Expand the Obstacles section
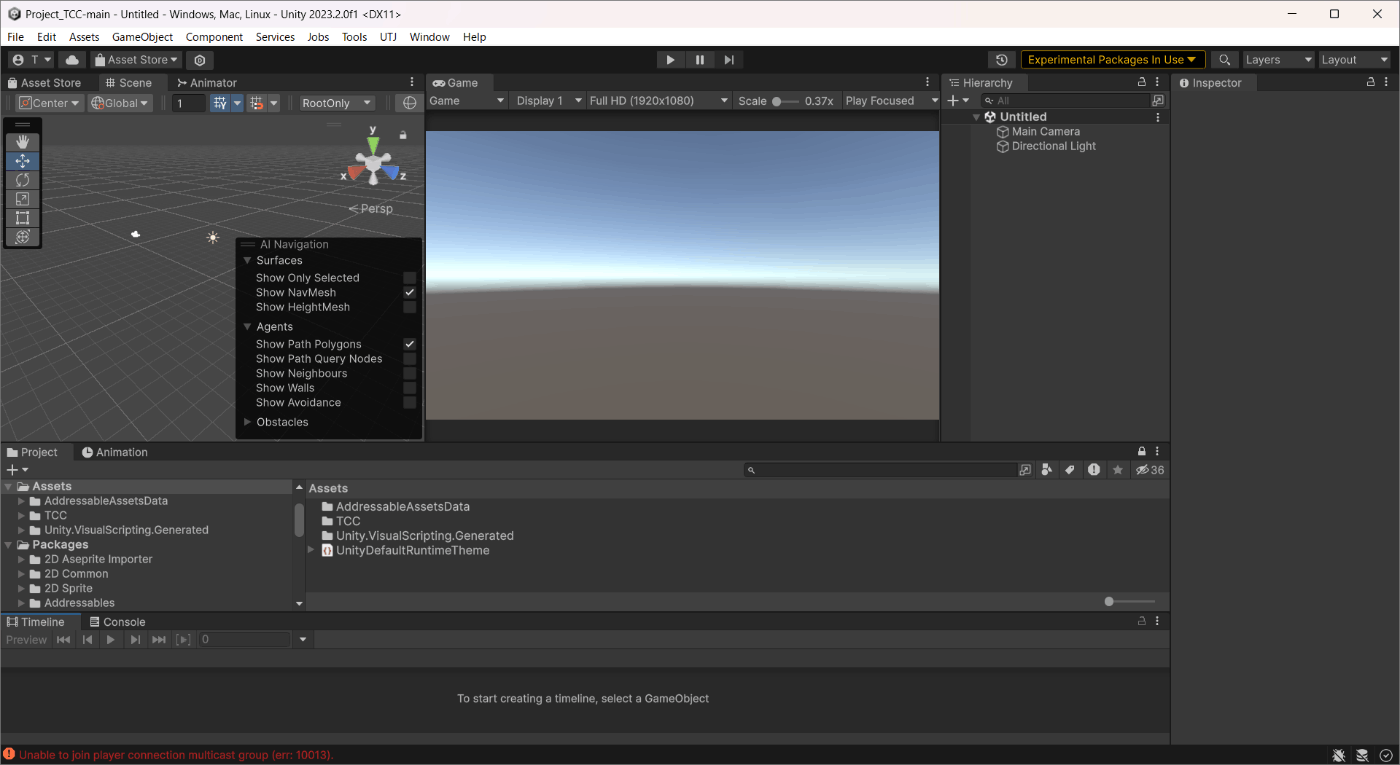The image size is (1400, 765). [248, 422]
